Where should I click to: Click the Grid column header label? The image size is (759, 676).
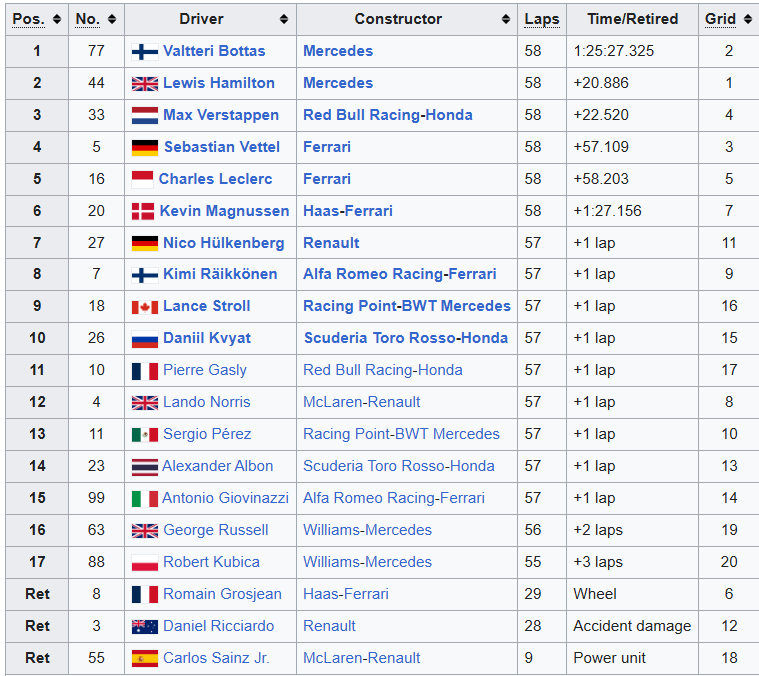[720, 19]
